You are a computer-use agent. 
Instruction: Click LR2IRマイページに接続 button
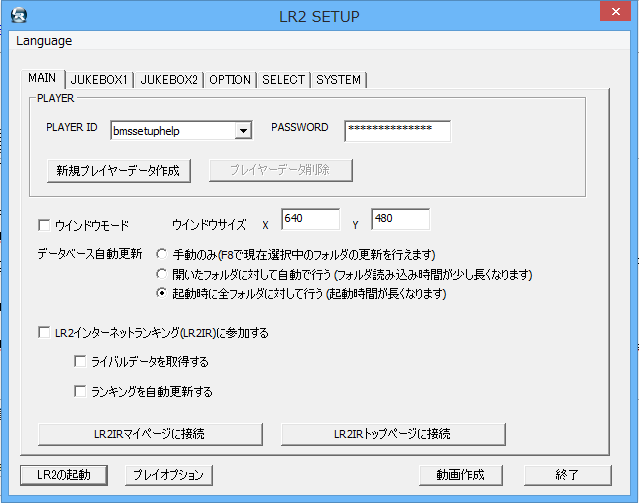(x=150, y=434)
